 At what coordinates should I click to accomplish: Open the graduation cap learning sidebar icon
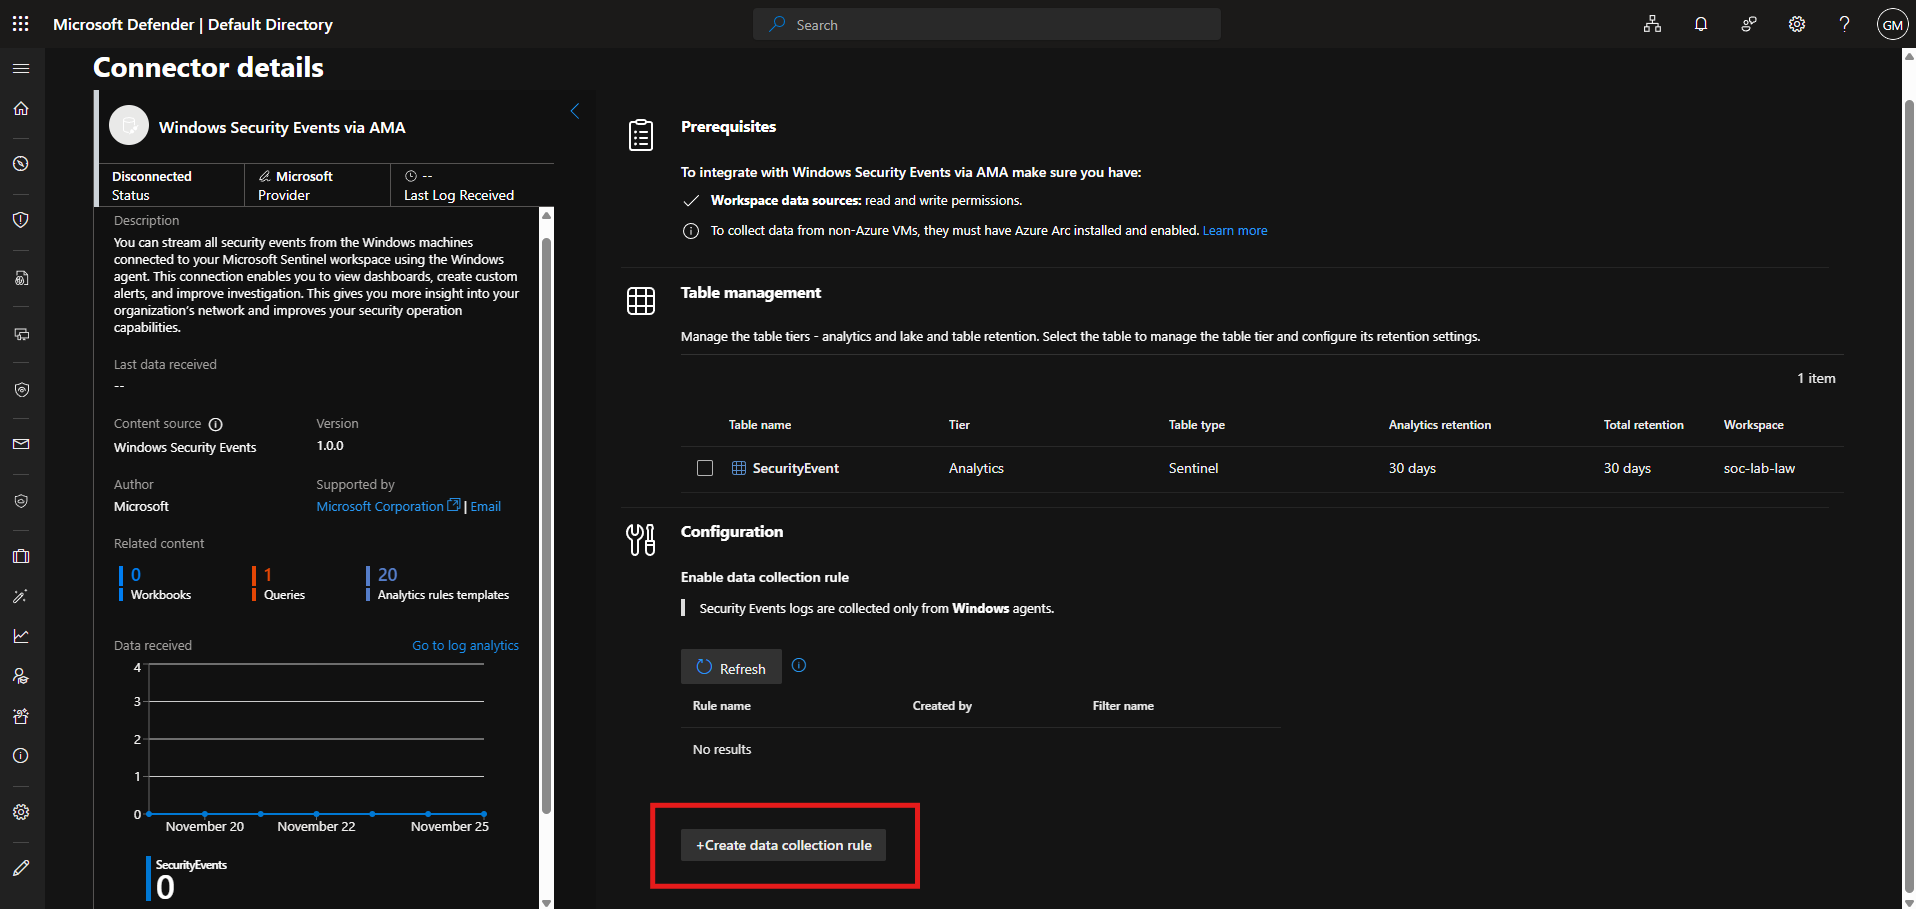(21, 676)
